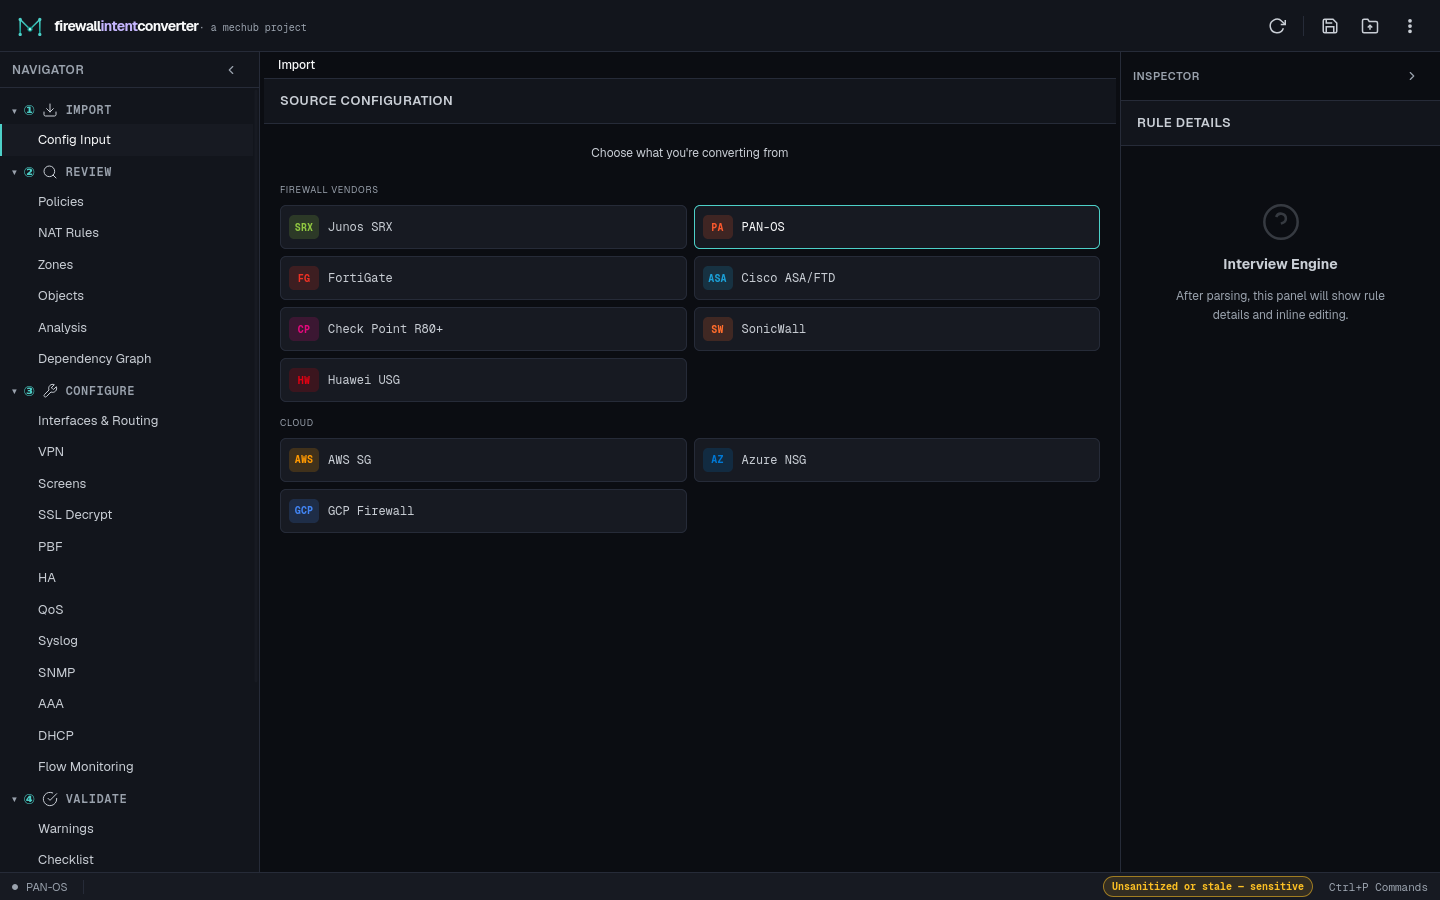Click the SRX vendor badge icon
Image resolution: width=1440 pixels, height=900 pixels.
[x=304, y=227]
